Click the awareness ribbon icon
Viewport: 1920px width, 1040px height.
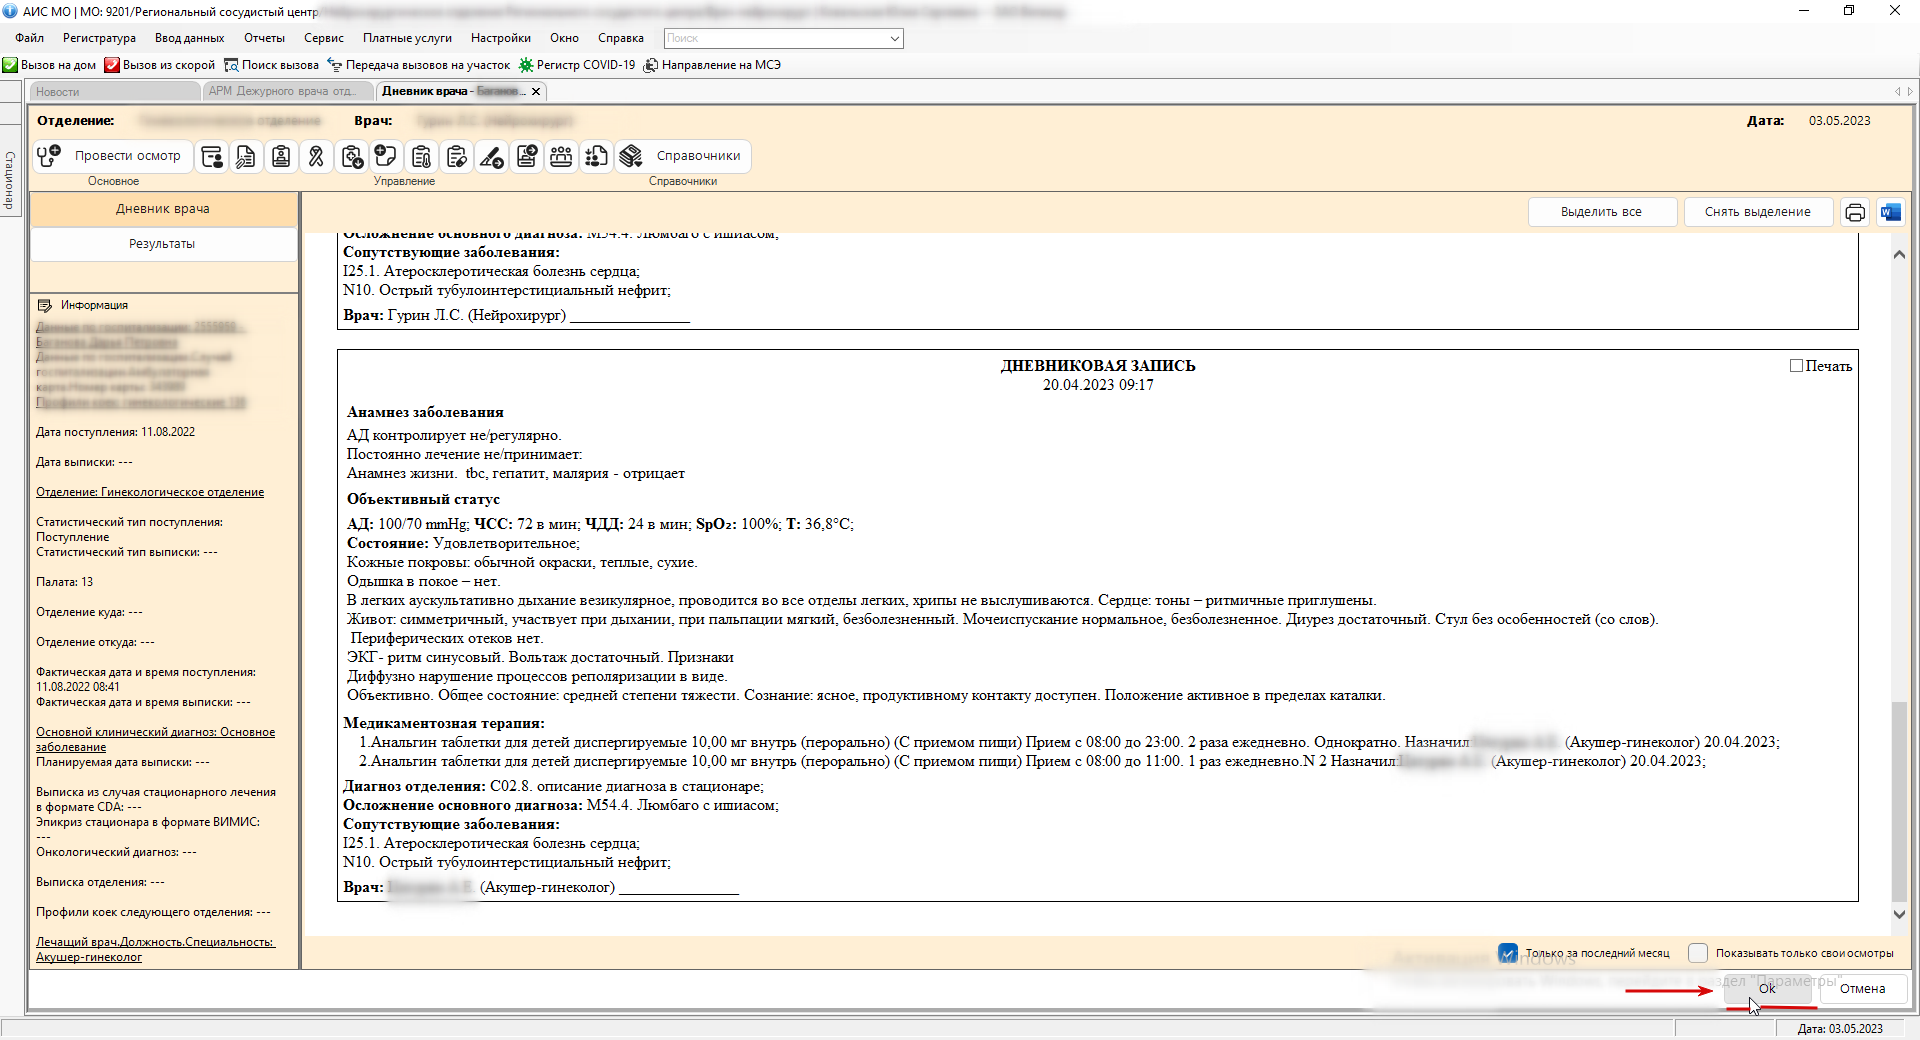click(316, 156)
